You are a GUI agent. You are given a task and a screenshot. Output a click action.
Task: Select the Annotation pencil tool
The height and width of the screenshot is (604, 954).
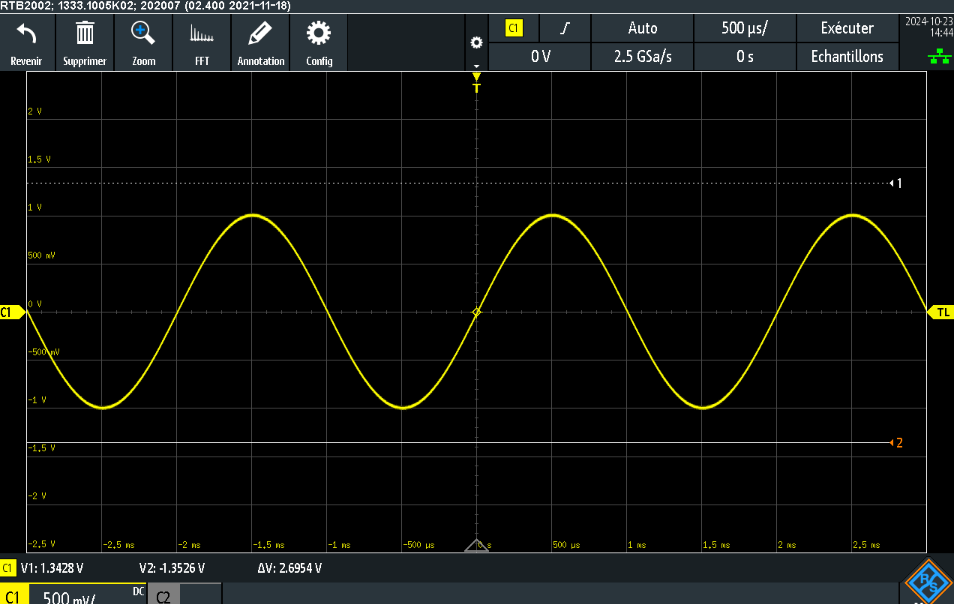261,44
